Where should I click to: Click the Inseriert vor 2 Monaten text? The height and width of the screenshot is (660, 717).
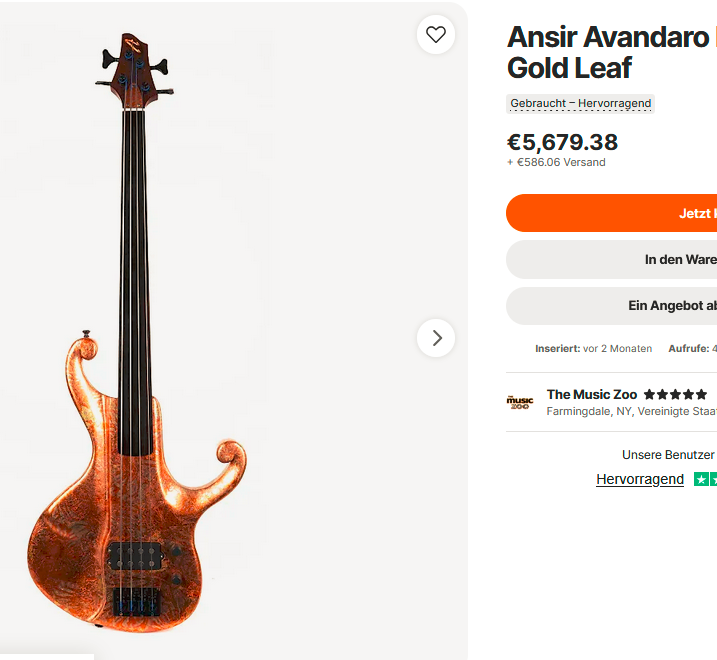pos(593,349)
